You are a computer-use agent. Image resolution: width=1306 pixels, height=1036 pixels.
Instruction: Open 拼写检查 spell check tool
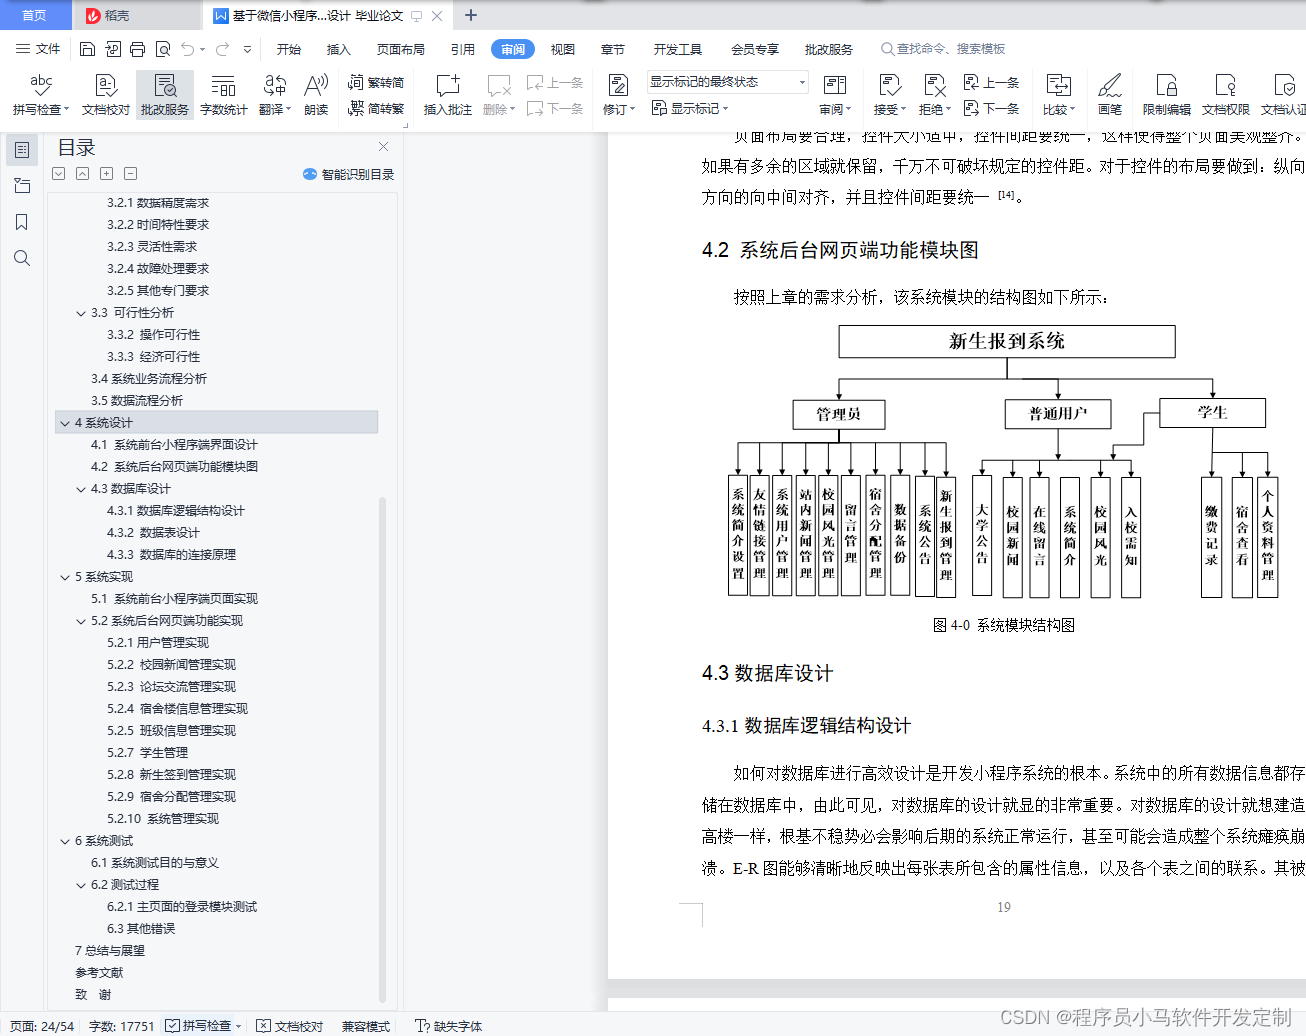tap(40, 95)
